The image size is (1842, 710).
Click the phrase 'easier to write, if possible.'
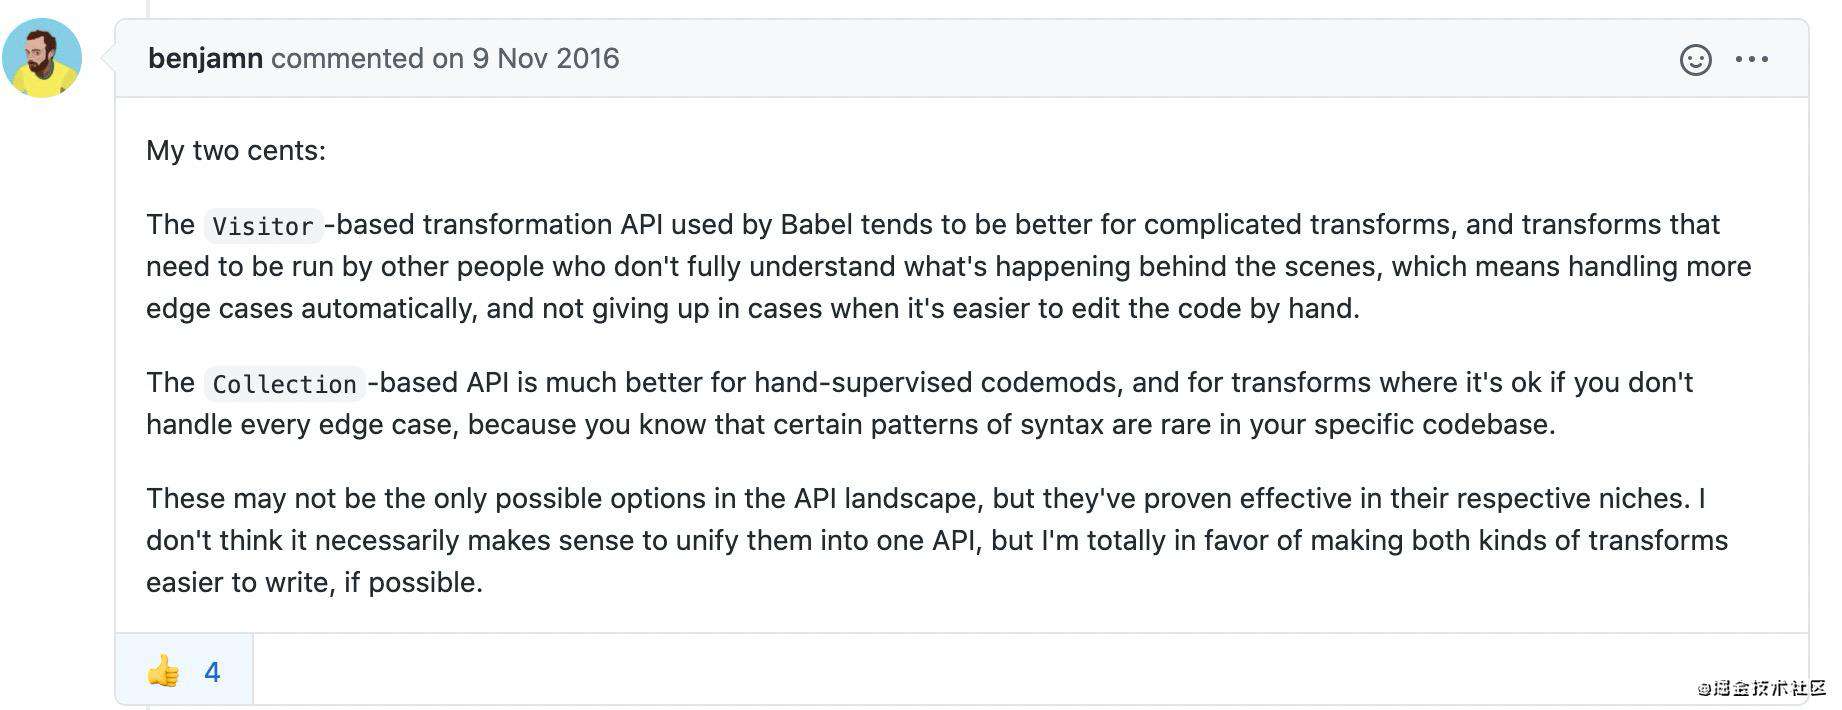point(315,582)
